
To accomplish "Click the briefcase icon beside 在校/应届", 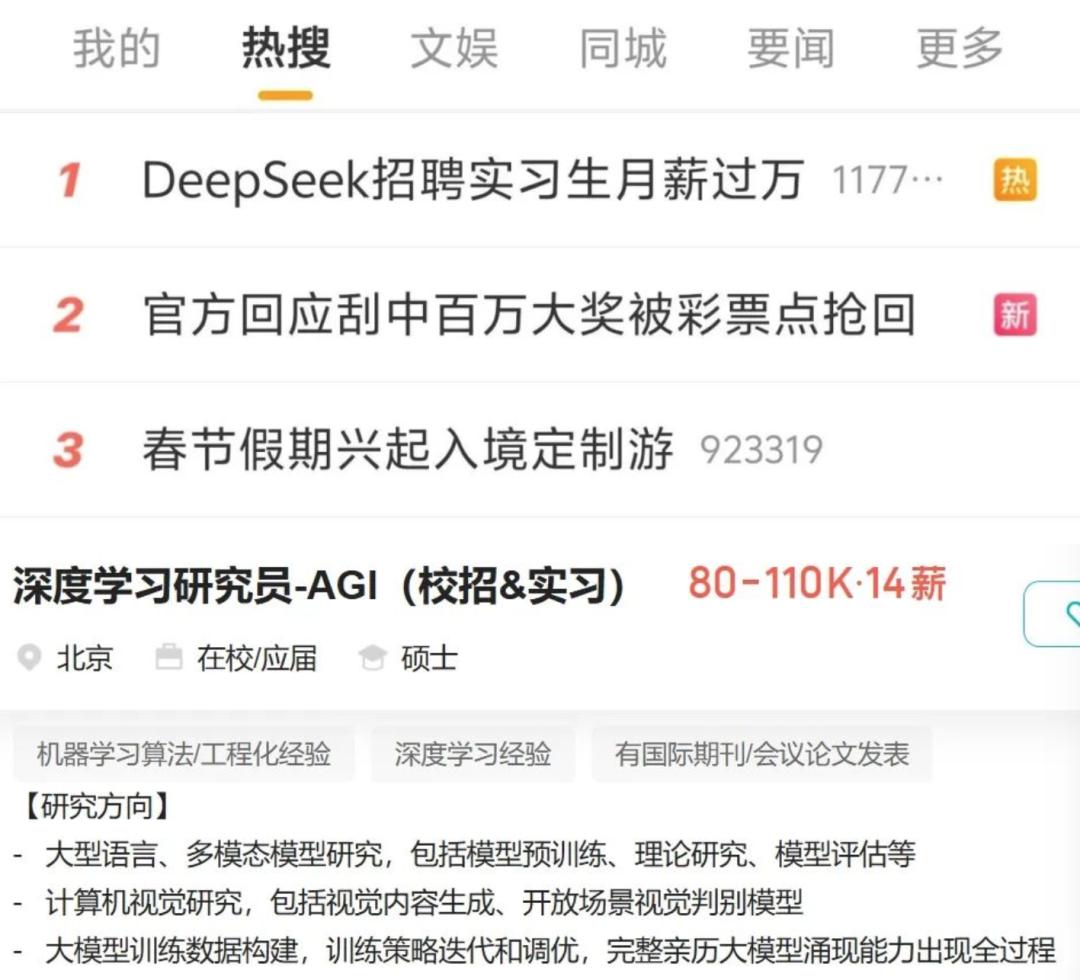I will pos(169,657).
